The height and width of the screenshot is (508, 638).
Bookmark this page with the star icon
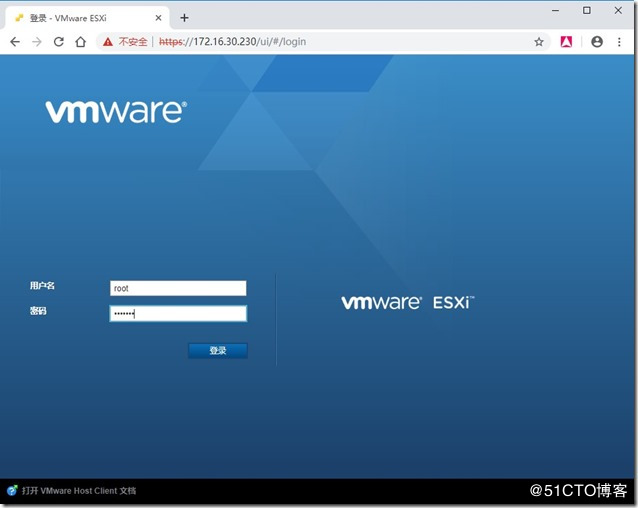(x=539, y=41)
